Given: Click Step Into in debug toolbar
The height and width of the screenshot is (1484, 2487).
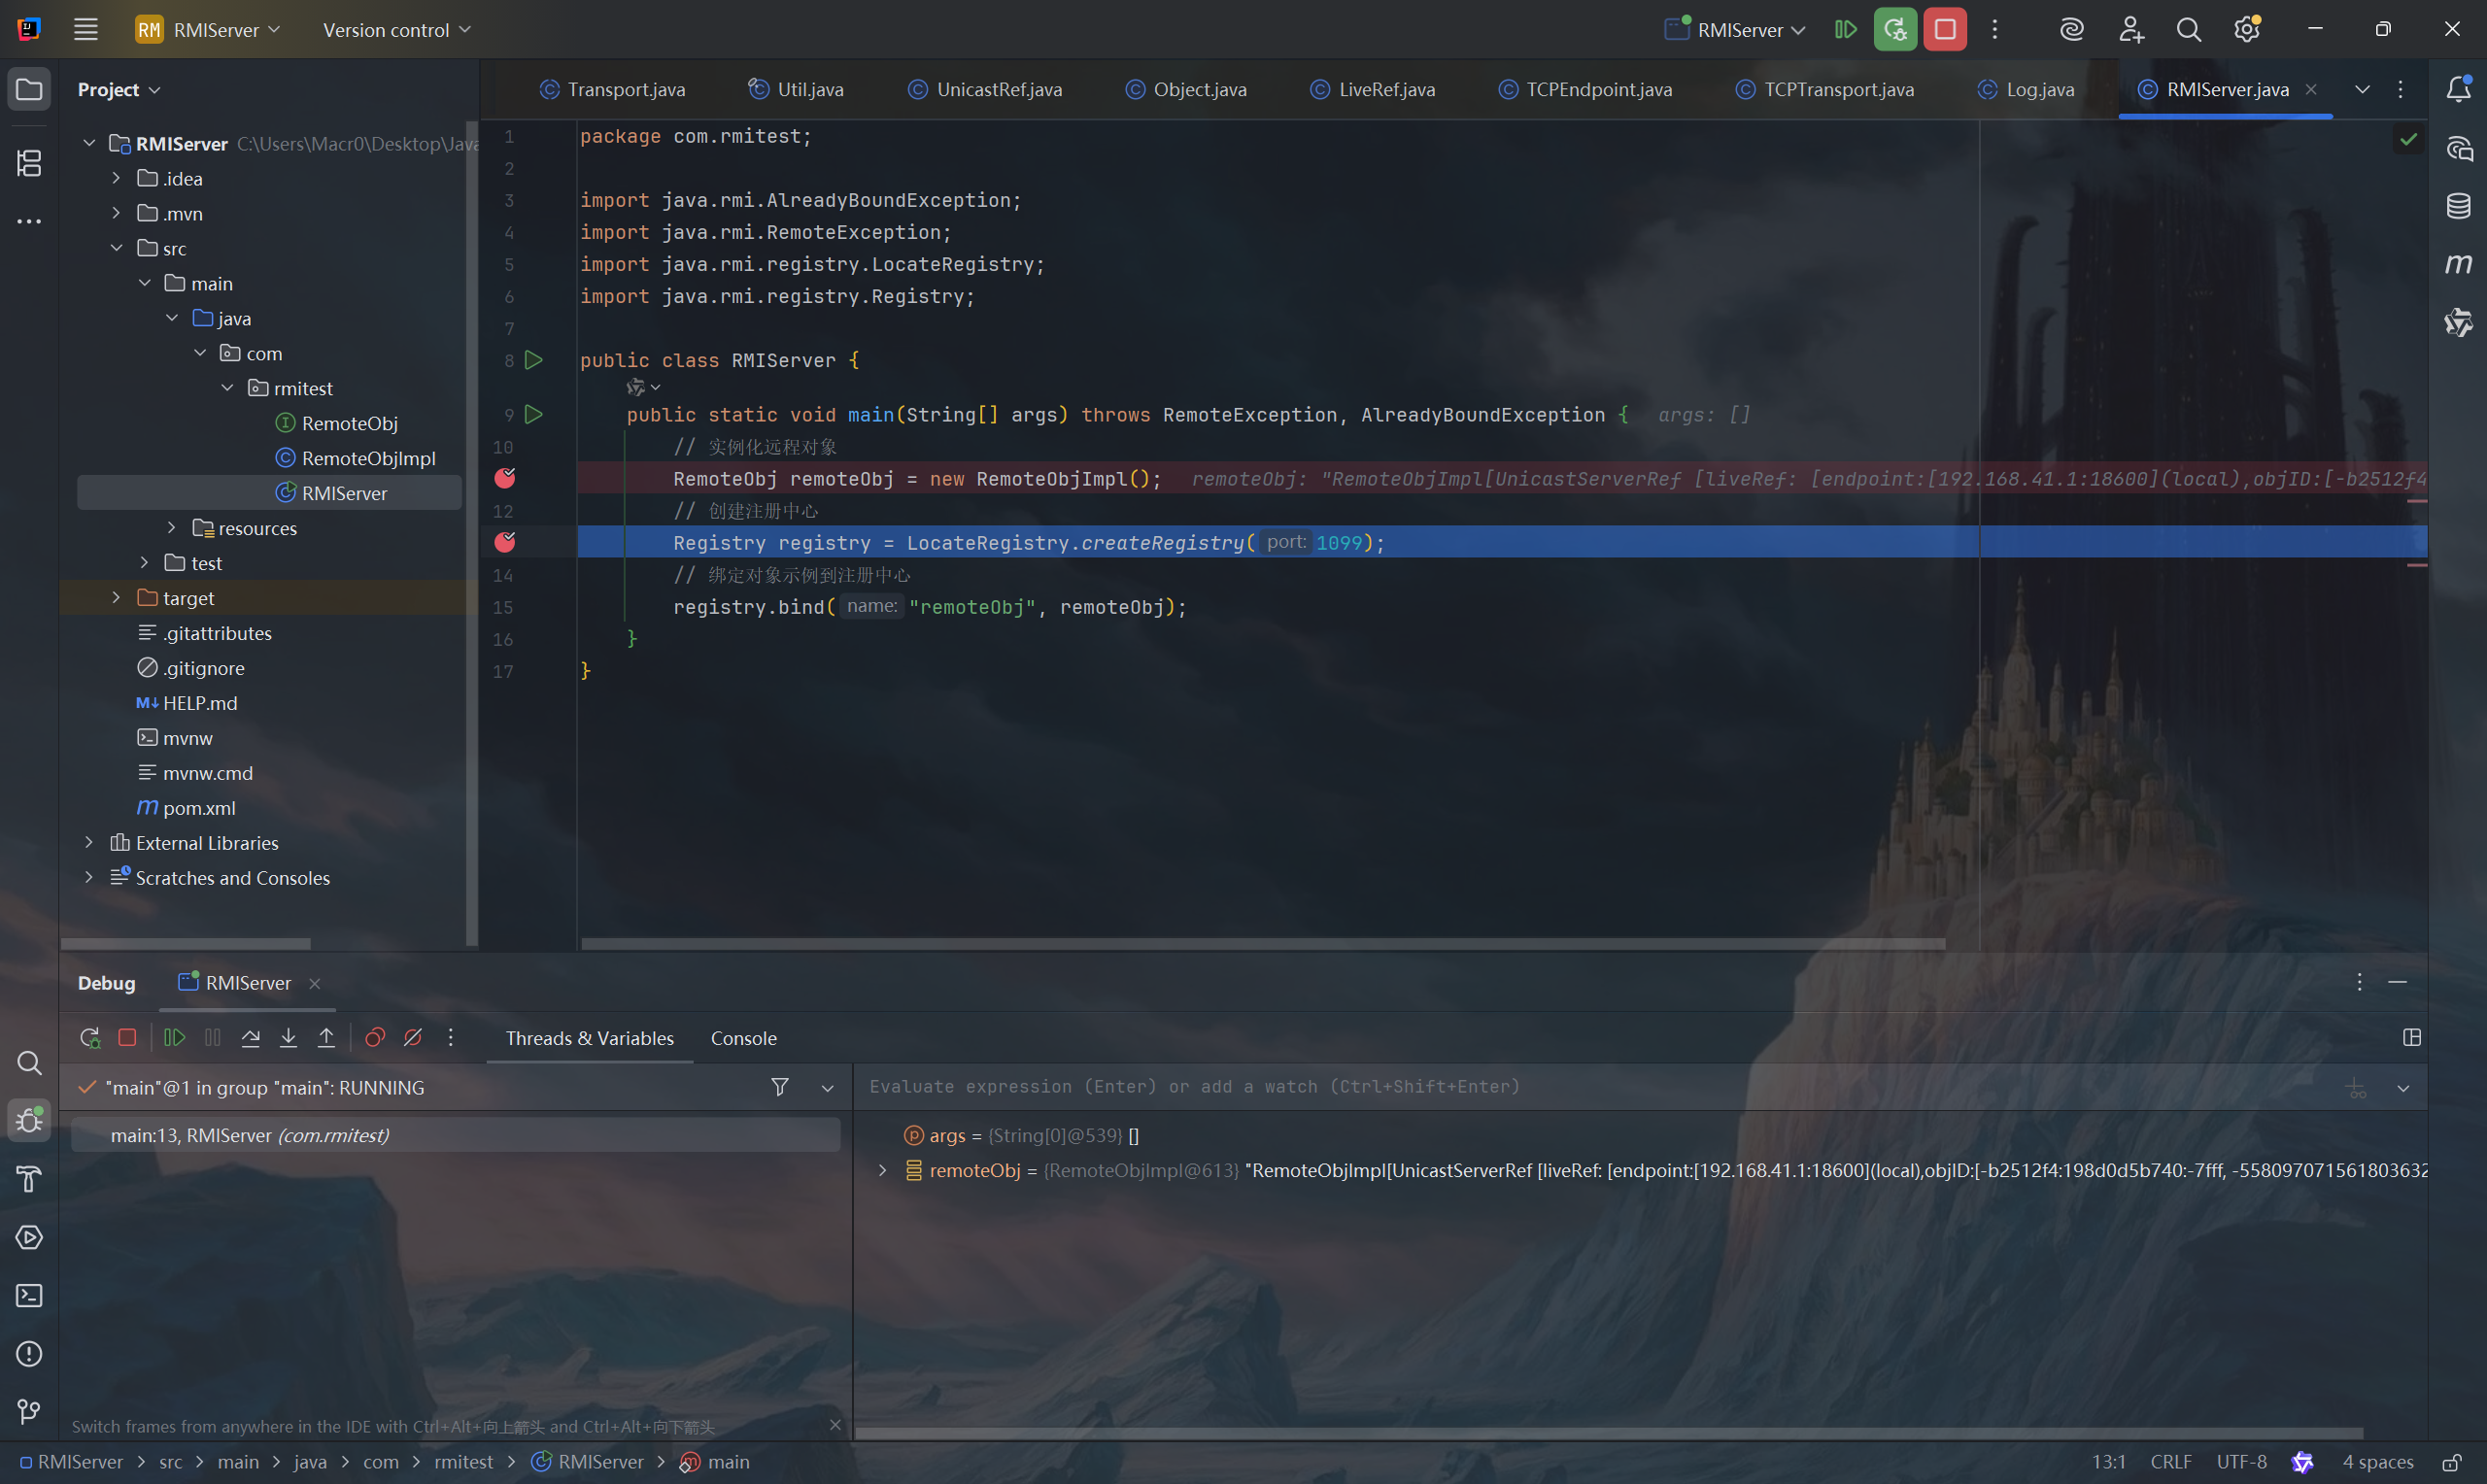Looking at the screenshot, I should tap(288, 1037).
